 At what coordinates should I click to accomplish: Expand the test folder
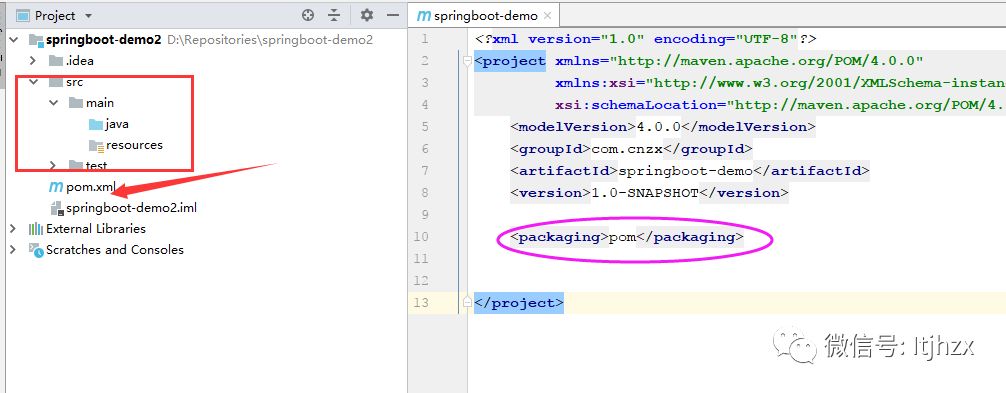(54, 165)
